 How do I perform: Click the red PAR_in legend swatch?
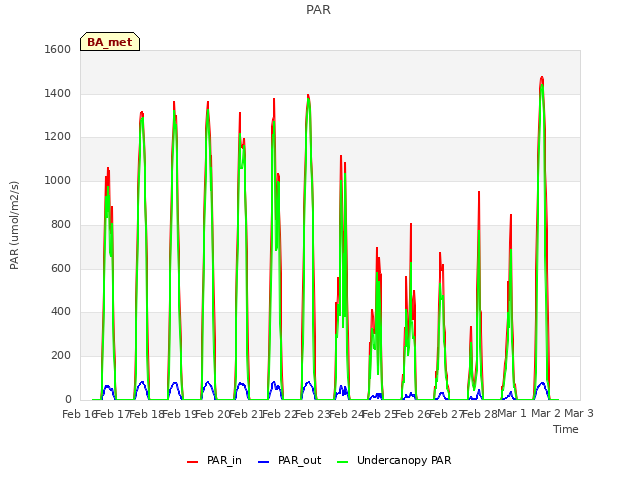click(x=192, y=462)
